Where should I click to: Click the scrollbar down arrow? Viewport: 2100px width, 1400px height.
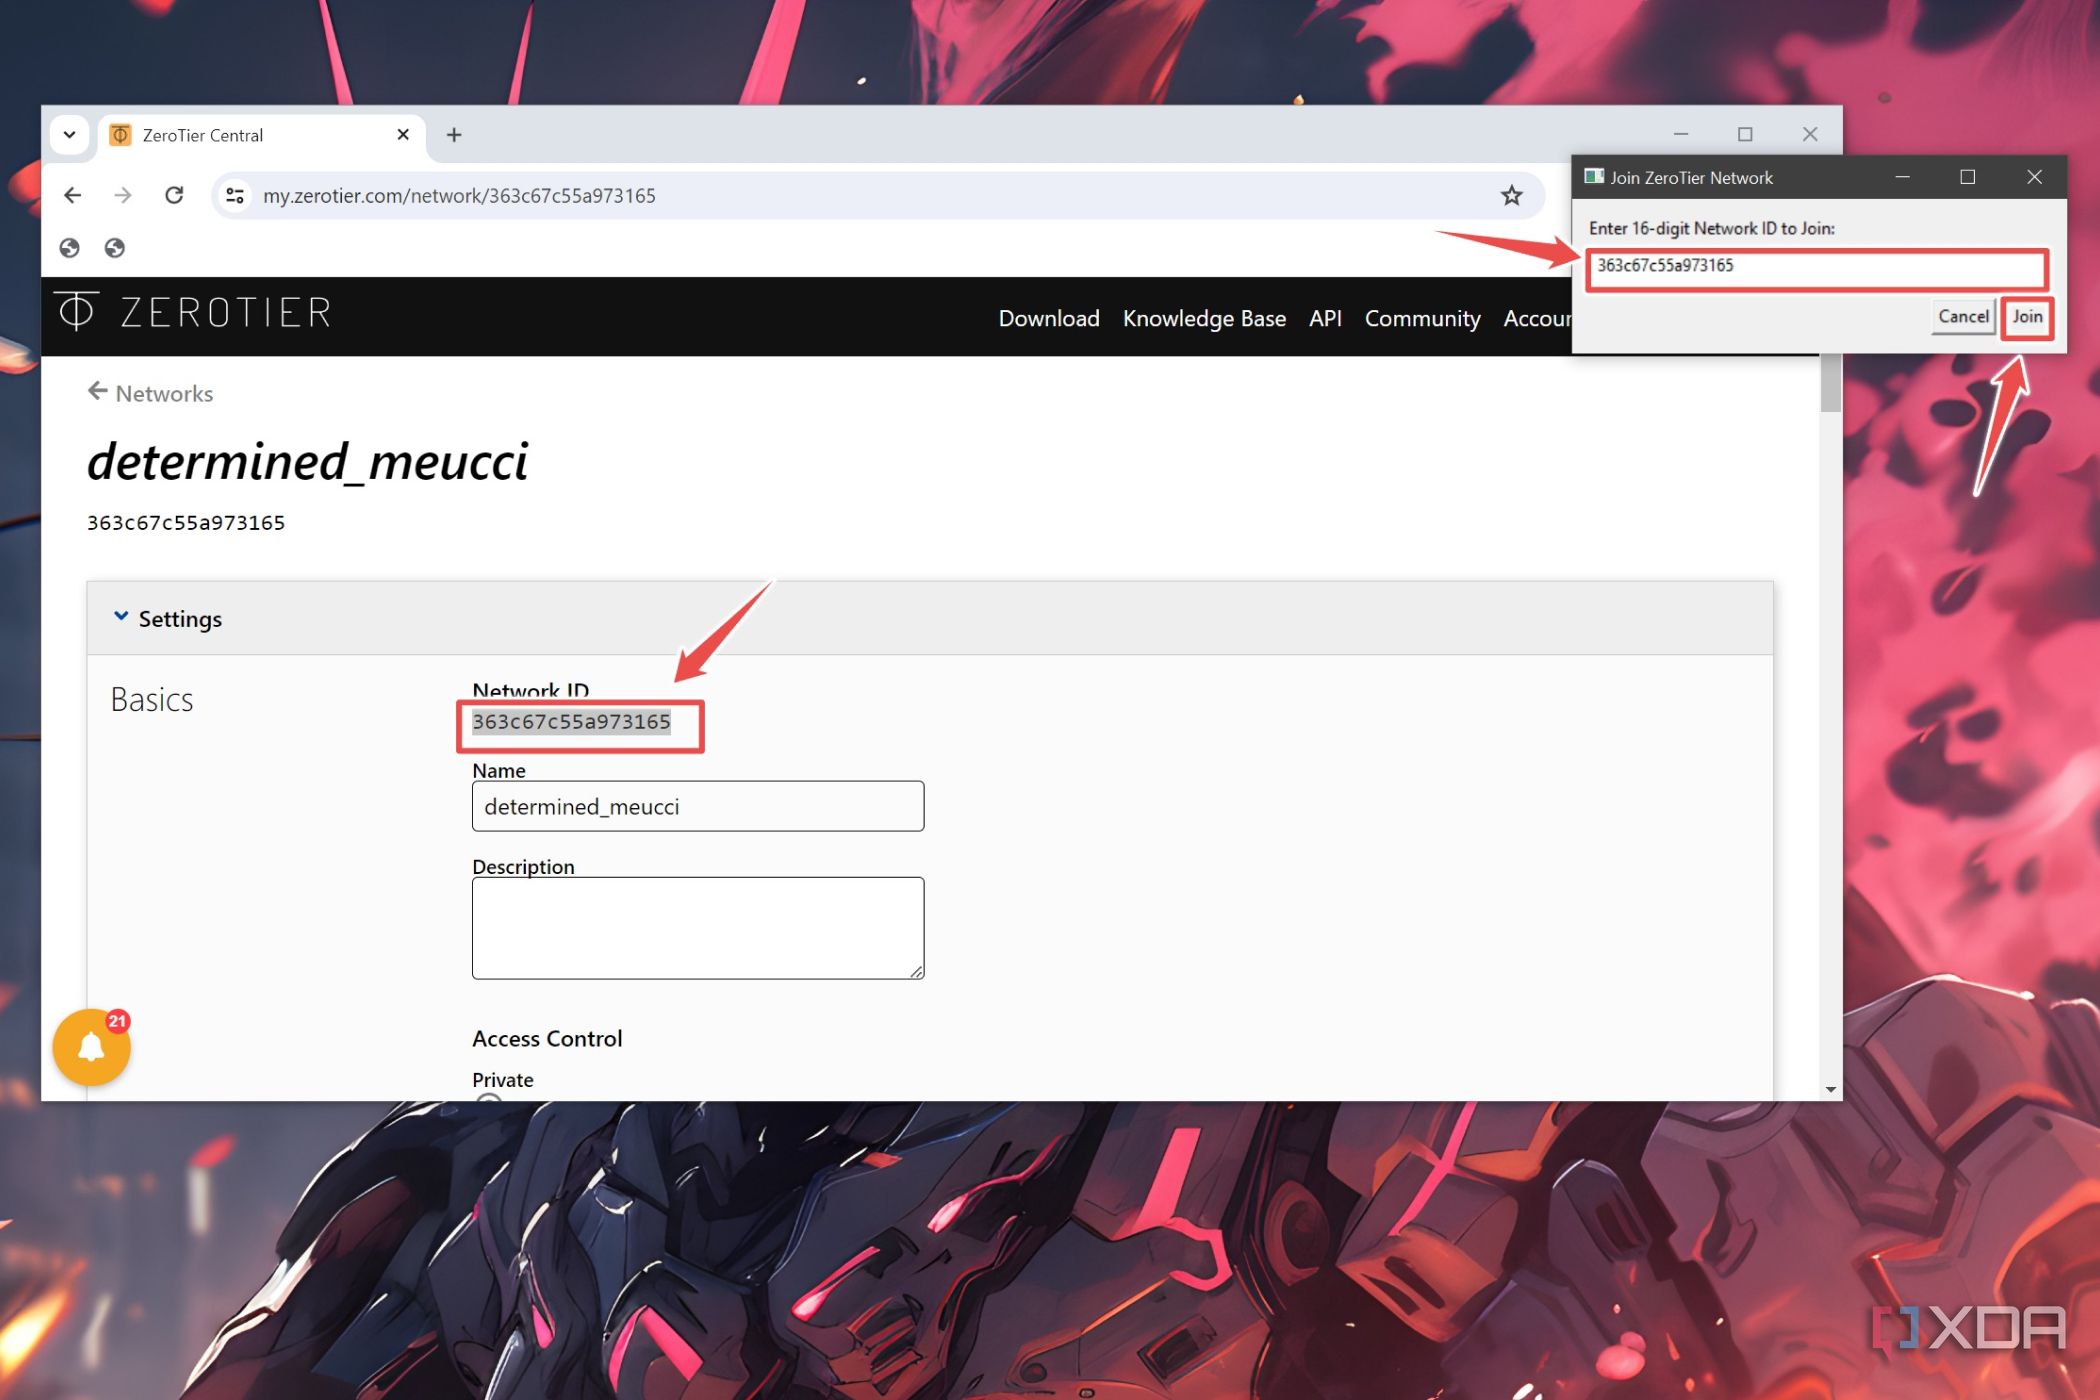[x=1830, y=1089]
